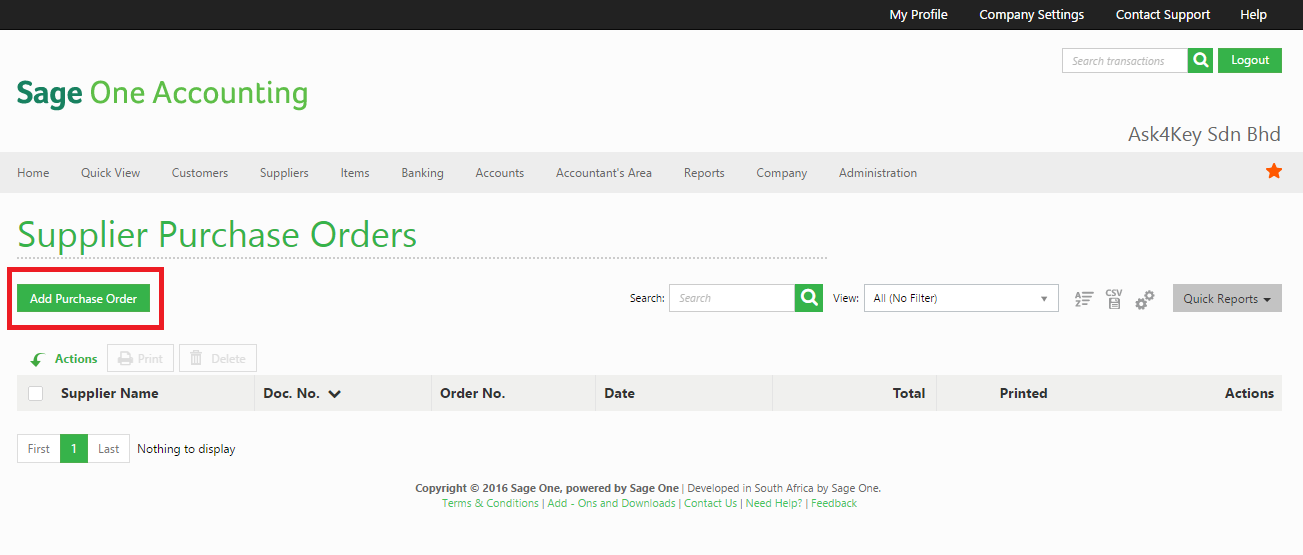1303x555 pixels.
Task: Open the Accountant's Area menu
Action: 604,173
